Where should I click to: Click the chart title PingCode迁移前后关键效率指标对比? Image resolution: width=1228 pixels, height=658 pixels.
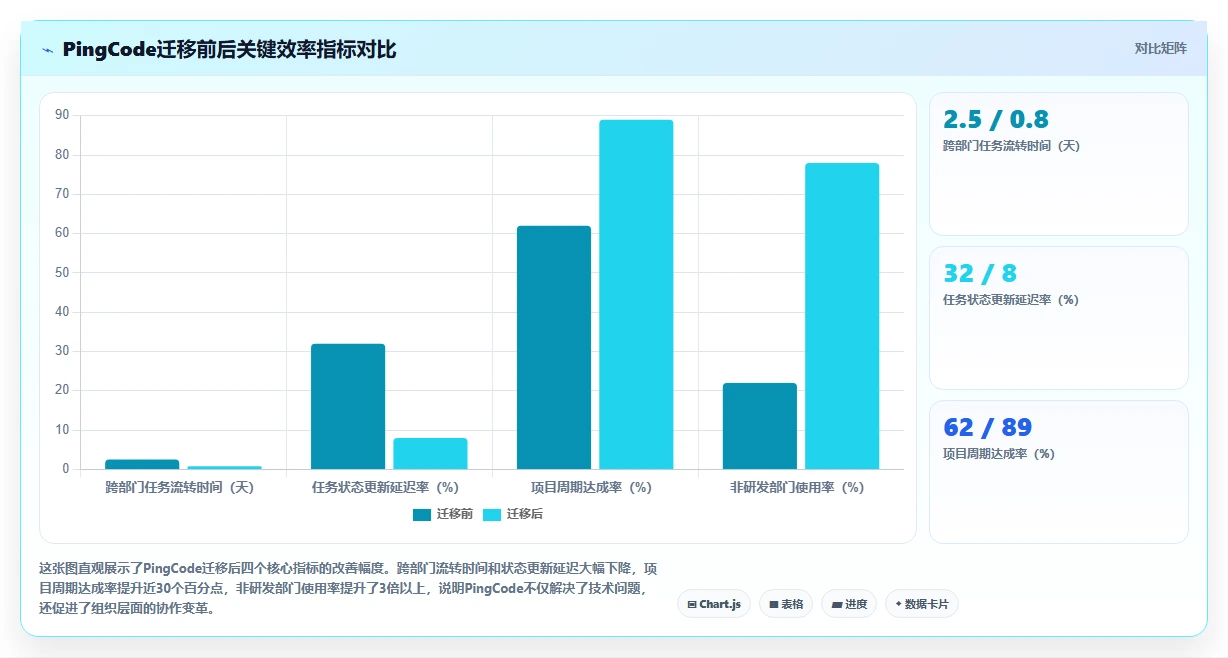point(229,50)
